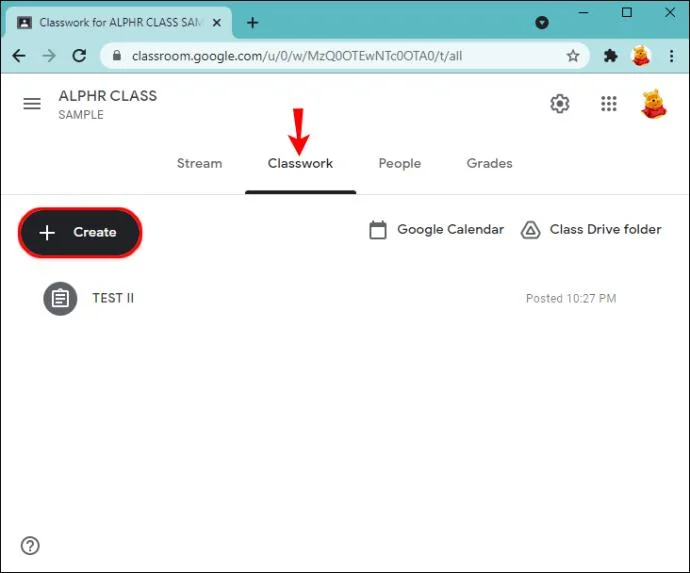Viewport: 690px width, 573px height.
Task: Click the ALPHR CLASS title
Action: 108,96
